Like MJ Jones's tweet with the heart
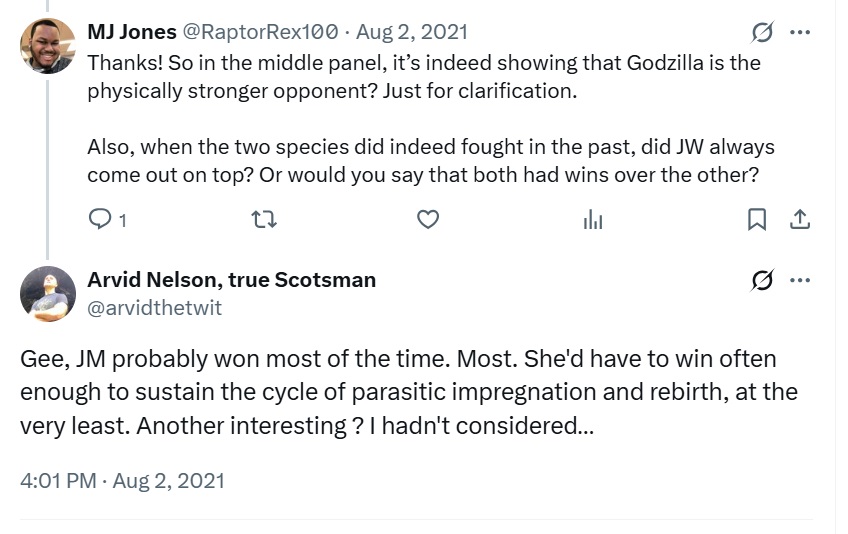Screen dimensions: 848x534 pyautogui.click(x=428, y=219)
